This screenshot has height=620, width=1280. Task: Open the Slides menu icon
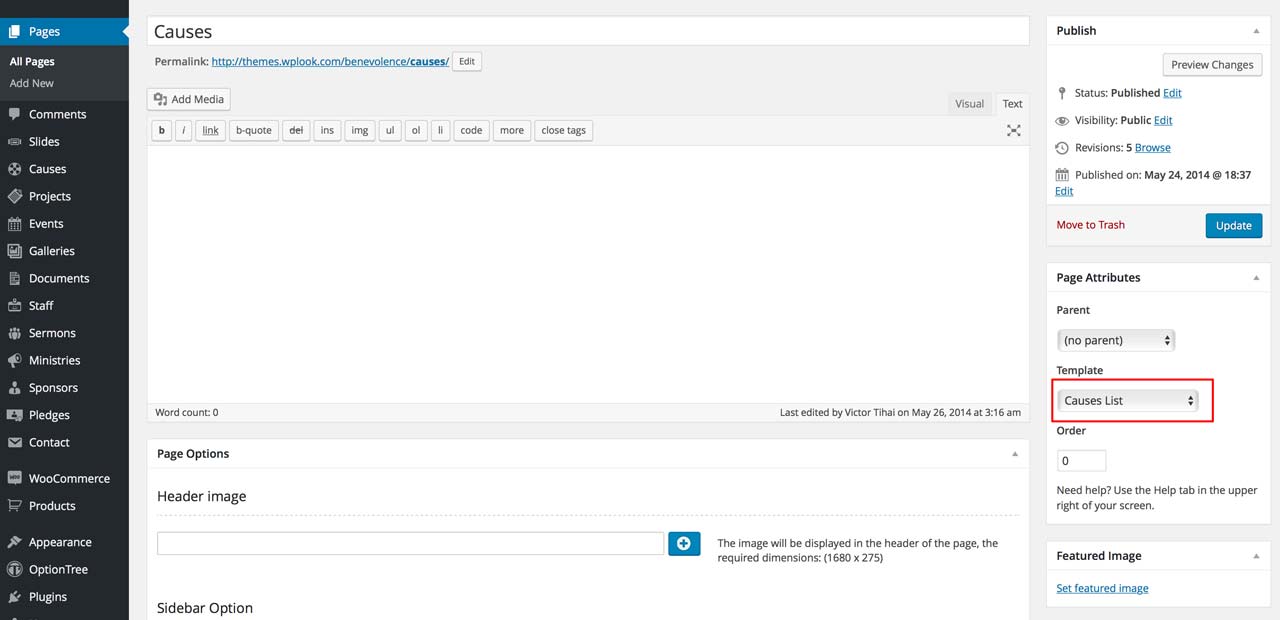tap(14, 142)
